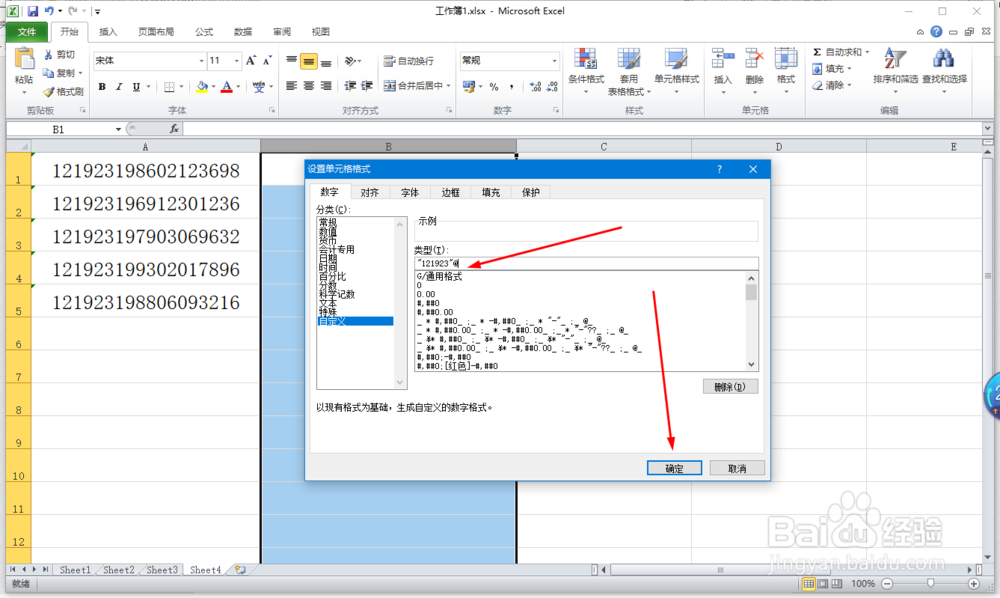Open Format as Table gallery
The height and width of the screenshot is (598, 1000).
629,71
